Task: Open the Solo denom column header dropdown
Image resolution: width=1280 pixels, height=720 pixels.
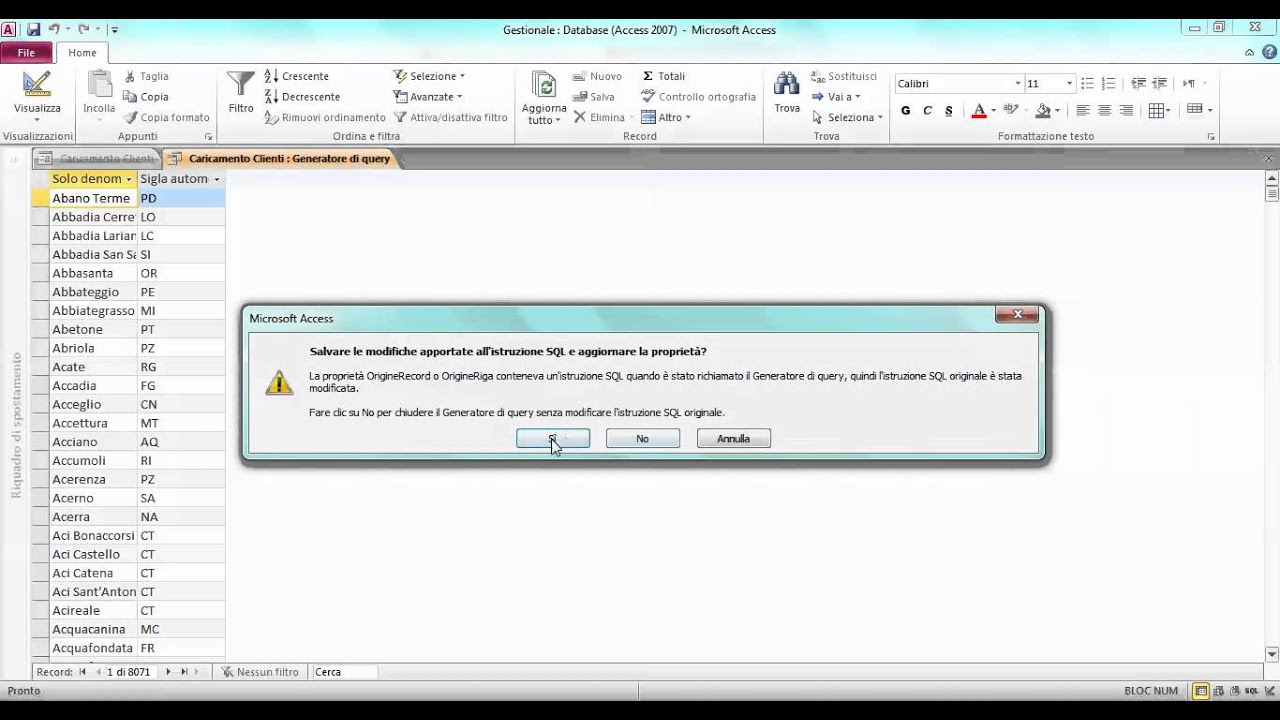Action: pyautogui.click(x=129, y=179)
